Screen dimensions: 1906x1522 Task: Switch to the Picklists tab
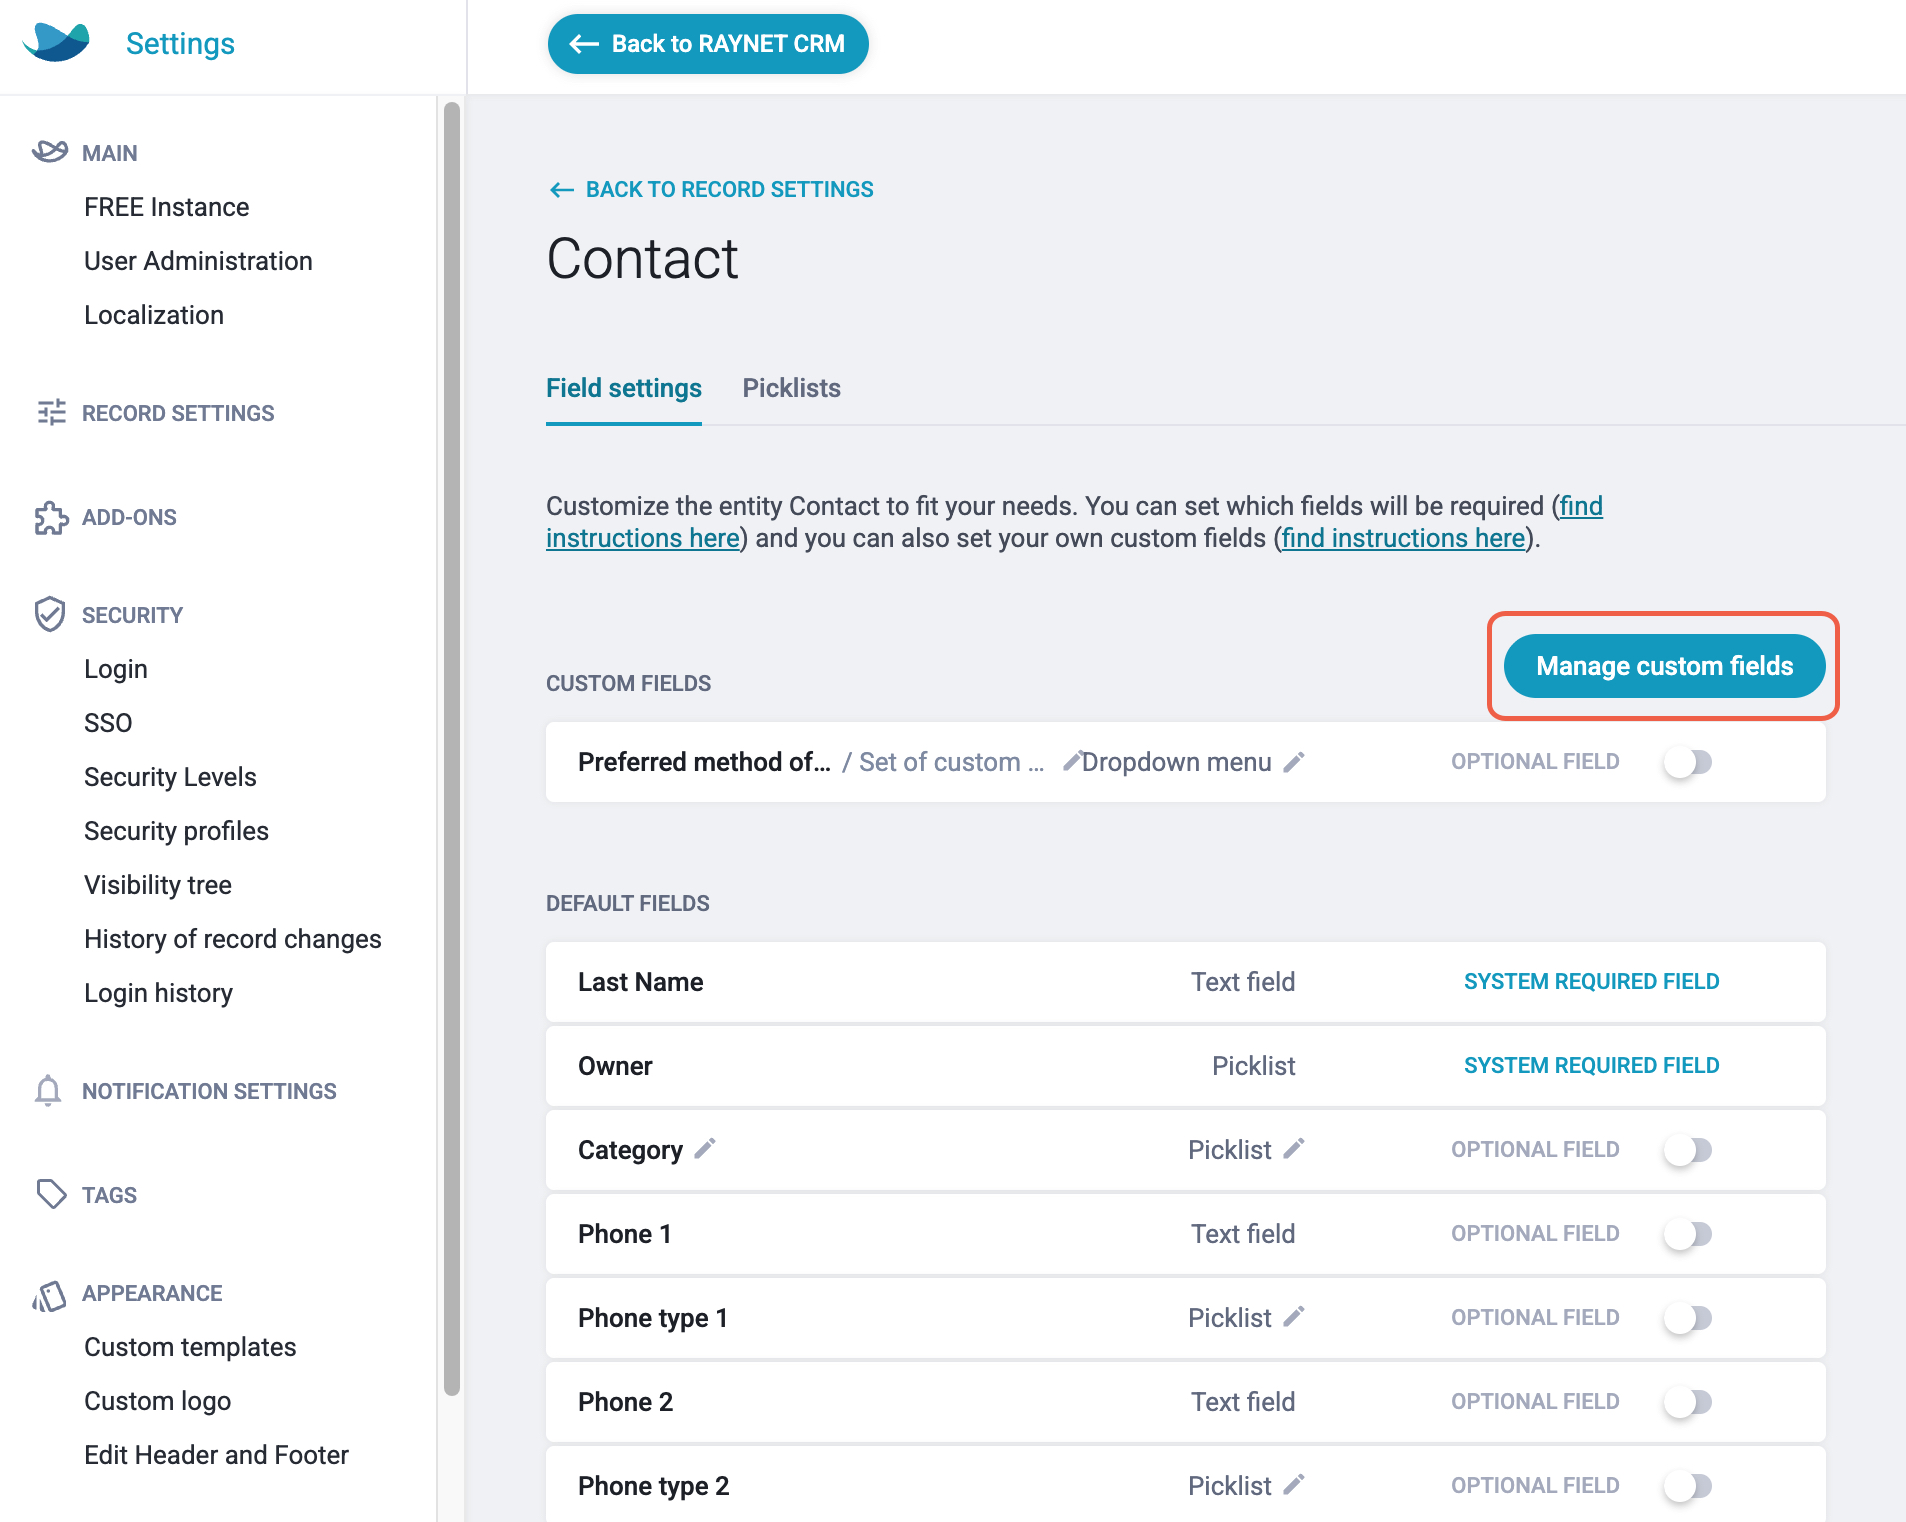pyautogui.click(x=791, y=388)
